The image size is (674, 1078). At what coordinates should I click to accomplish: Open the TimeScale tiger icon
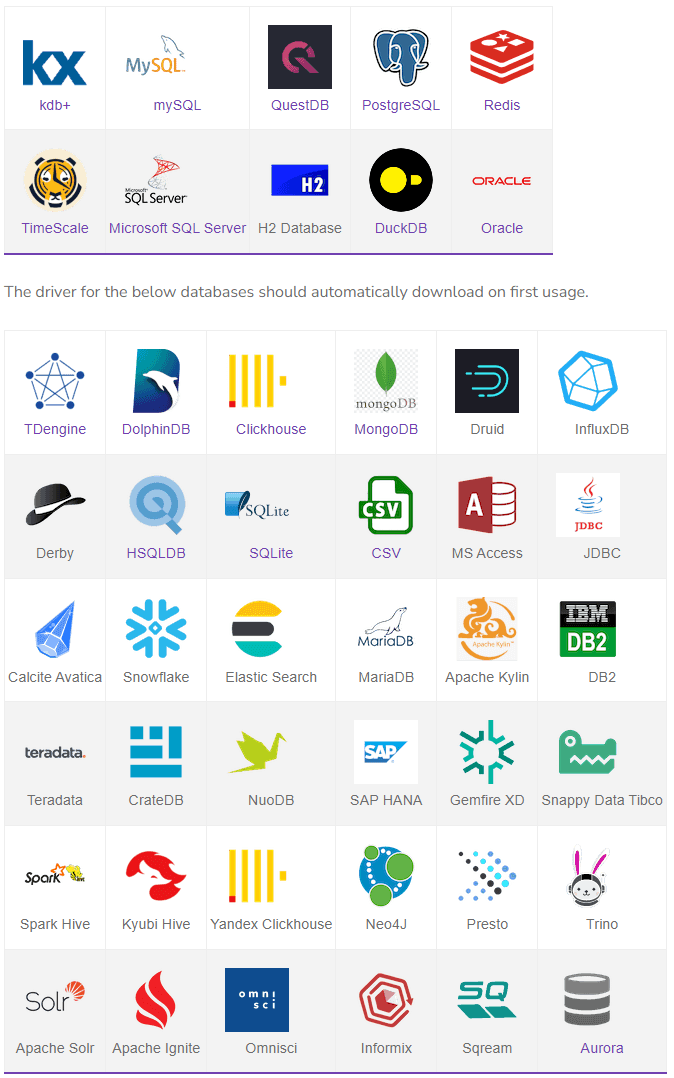click(55, 180)
